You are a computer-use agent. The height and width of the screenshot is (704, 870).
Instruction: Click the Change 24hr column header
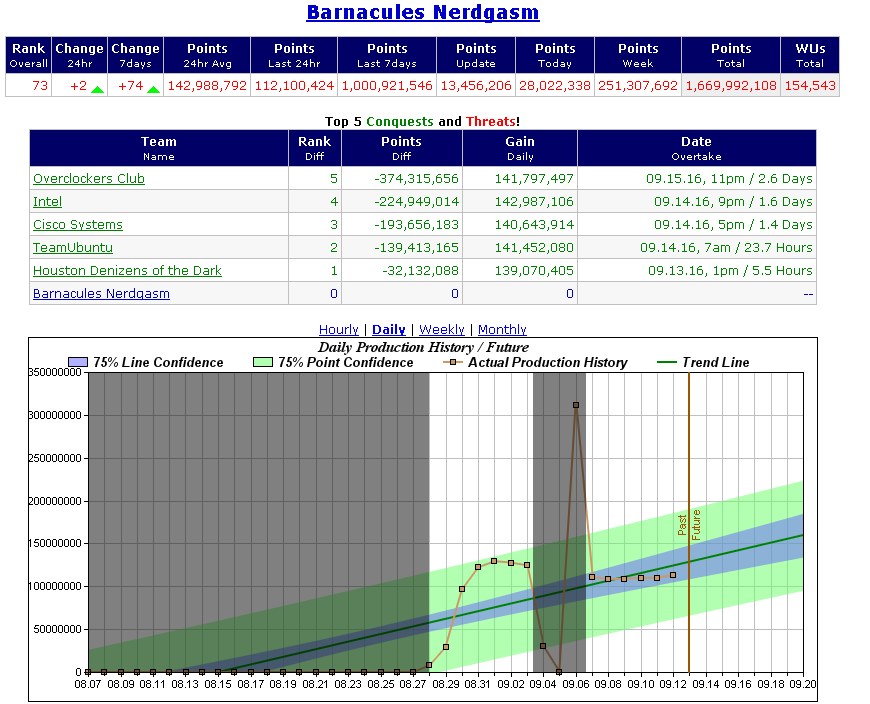point(79,55)
